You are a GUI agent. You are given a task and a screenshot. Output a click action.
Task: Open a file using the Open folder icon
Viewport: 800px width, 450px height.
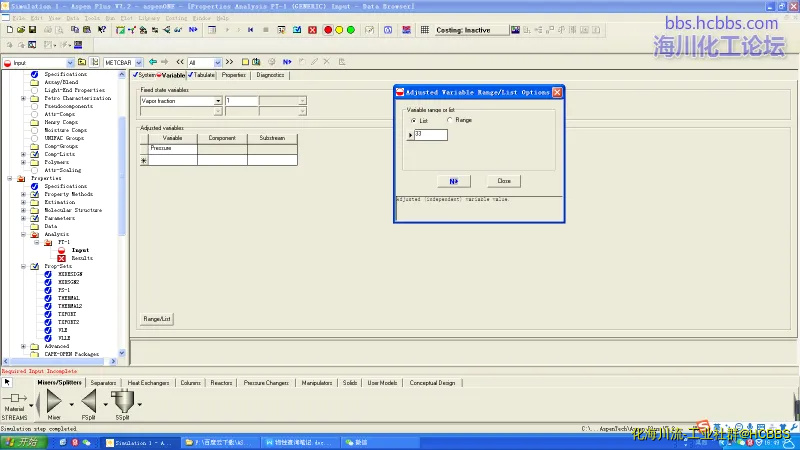pos(21,30)
